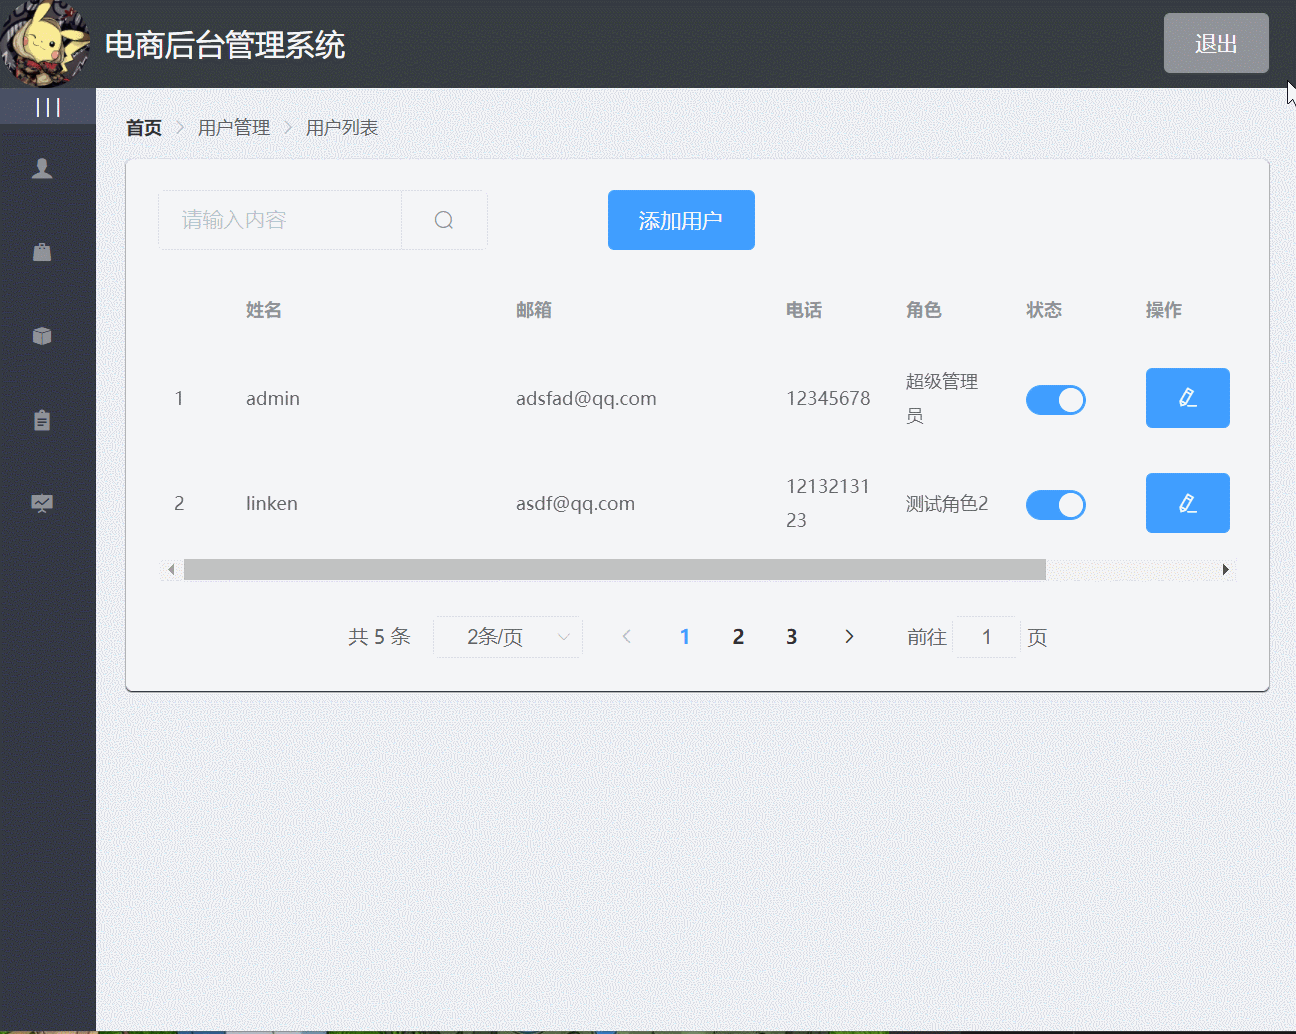Open the 2条/页 page size dropdown
This screenshot has width=1296, height=1034.
click(x=508, y=637)
